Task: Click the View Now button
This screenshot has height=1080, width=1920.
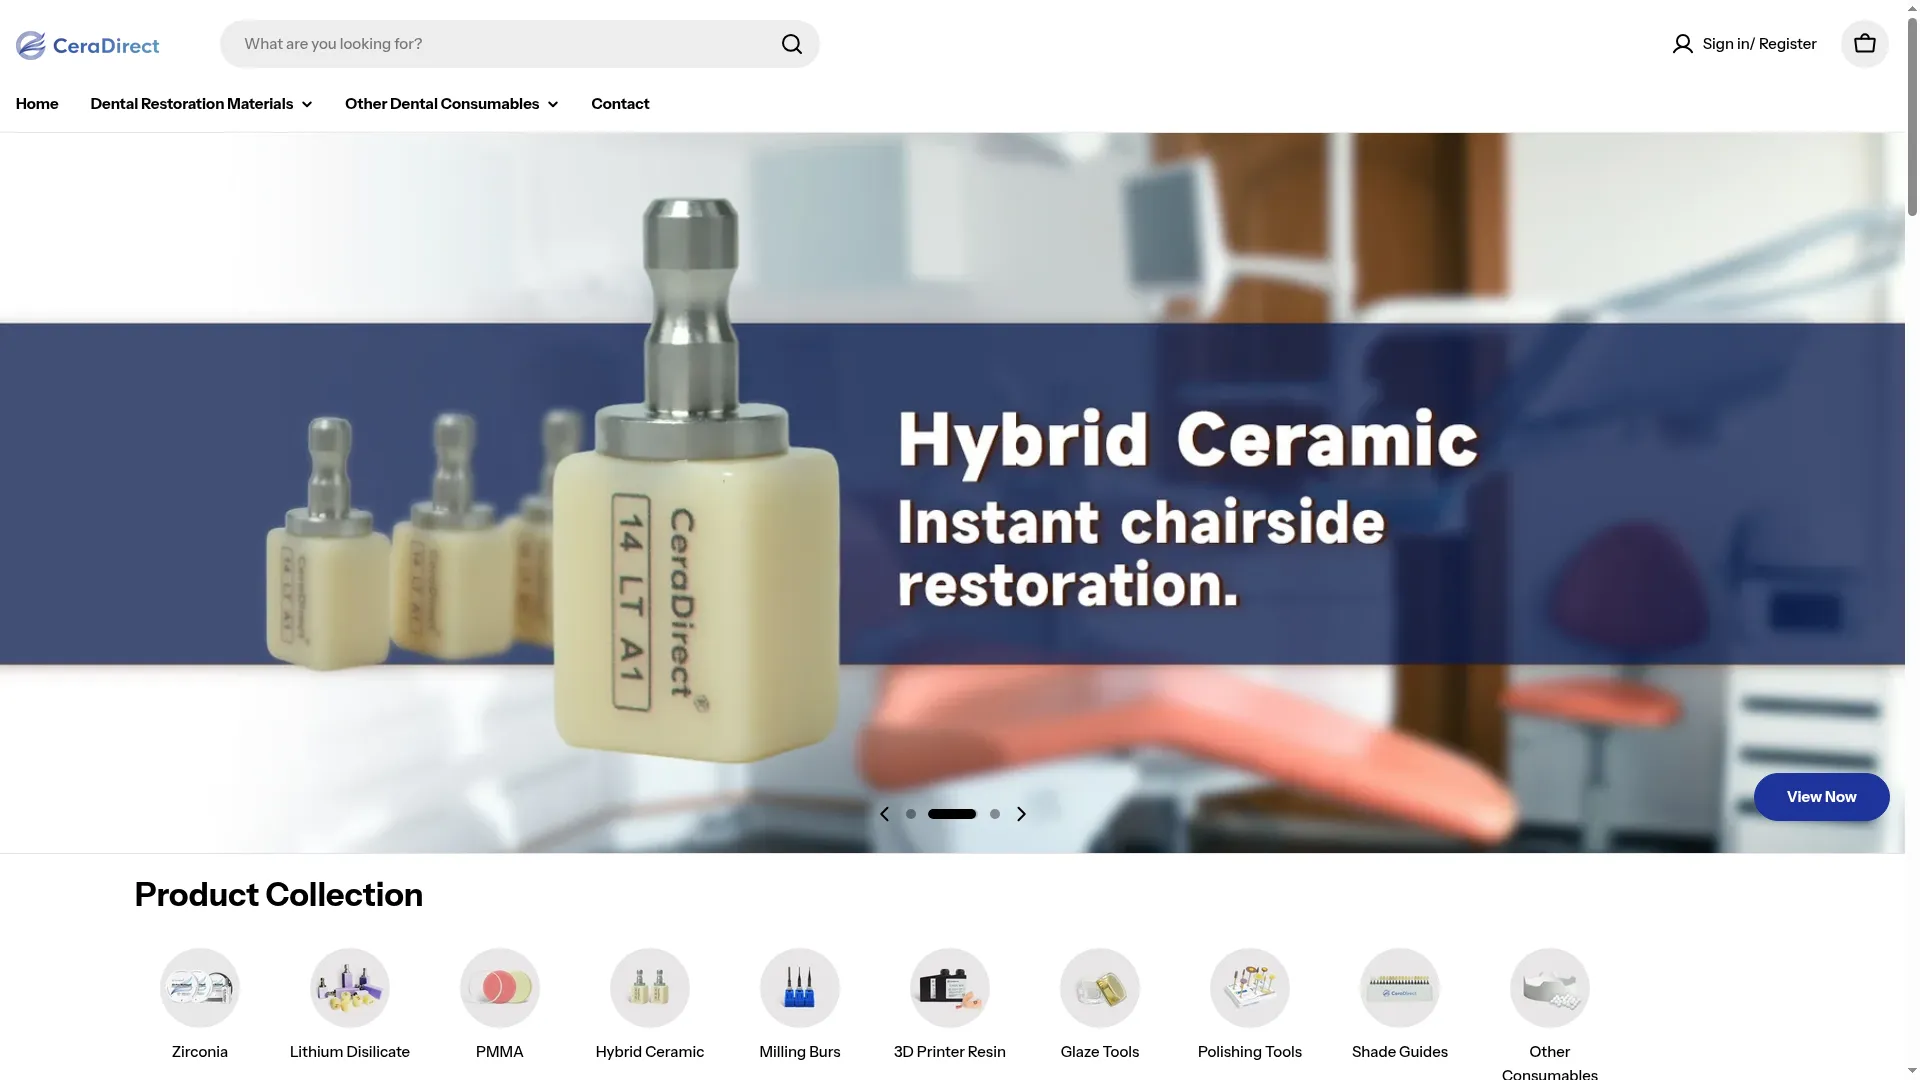Action: (x=1821, y=797)
